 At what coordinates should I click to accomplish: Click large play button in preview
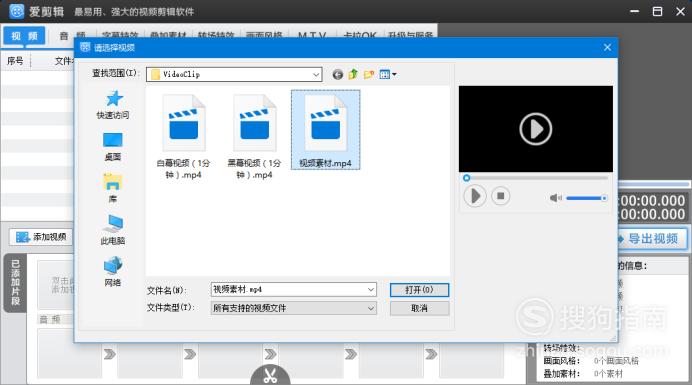click(x=536, y=129)
